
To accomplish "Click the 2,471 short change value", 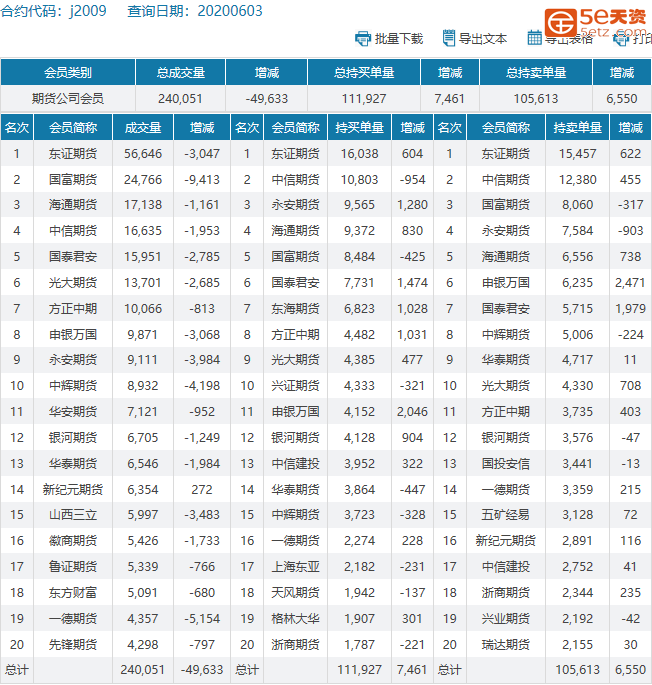I will tap(630, 283).
